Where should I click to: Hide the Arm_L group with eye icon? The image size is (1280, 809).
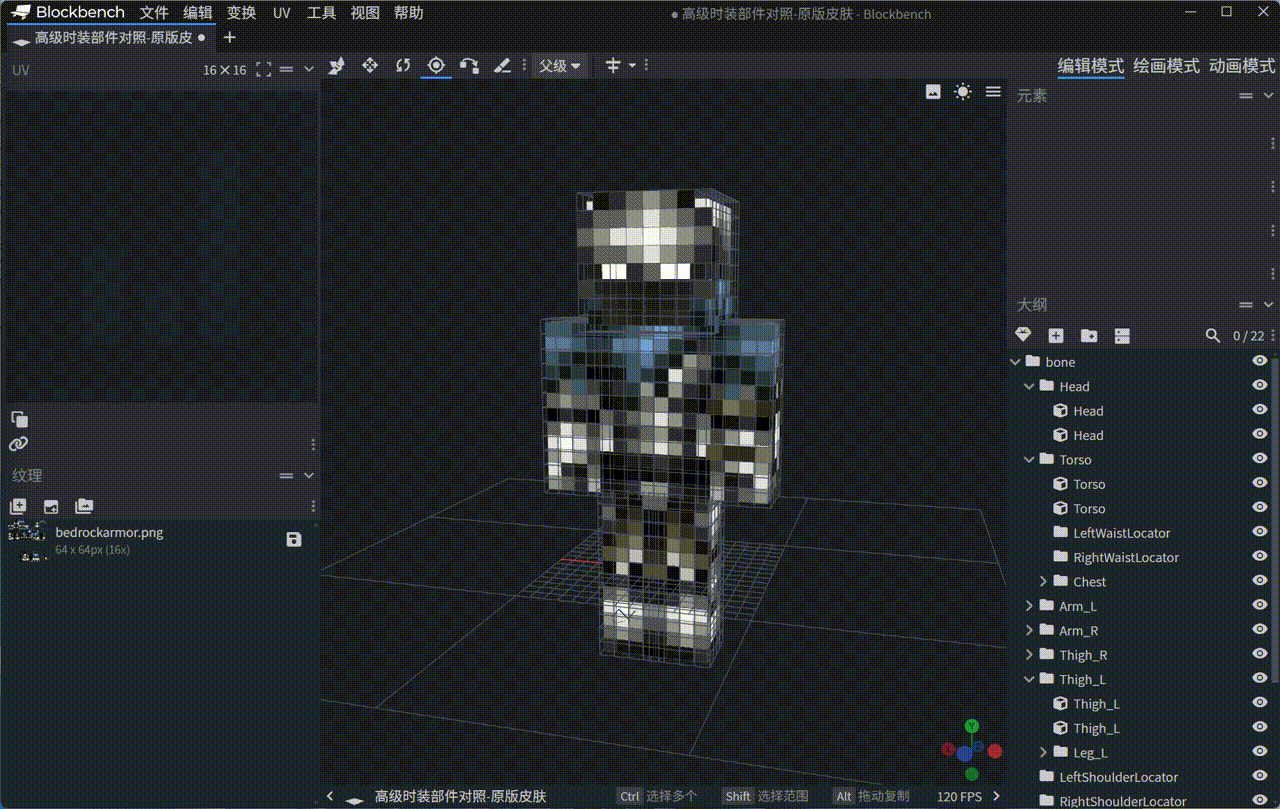pyautogui.click(x=1260, y=606)
